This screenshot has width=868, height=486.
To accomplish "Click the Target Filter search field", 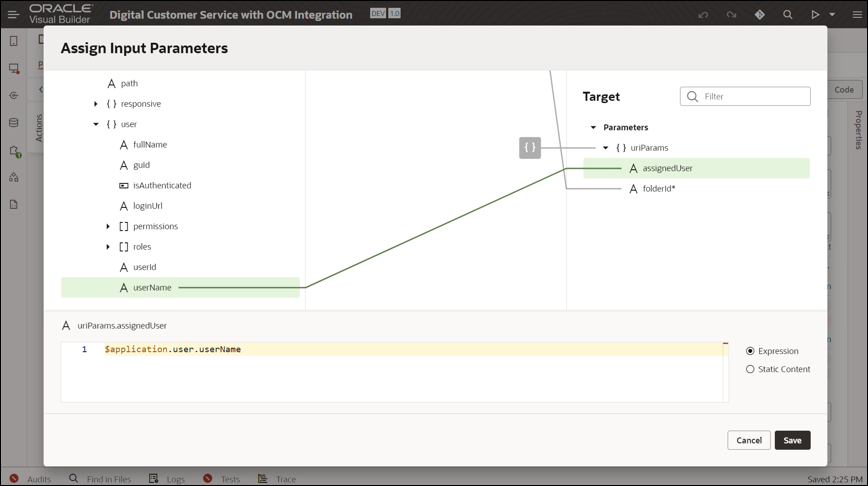I will click(x=745, y=96).
